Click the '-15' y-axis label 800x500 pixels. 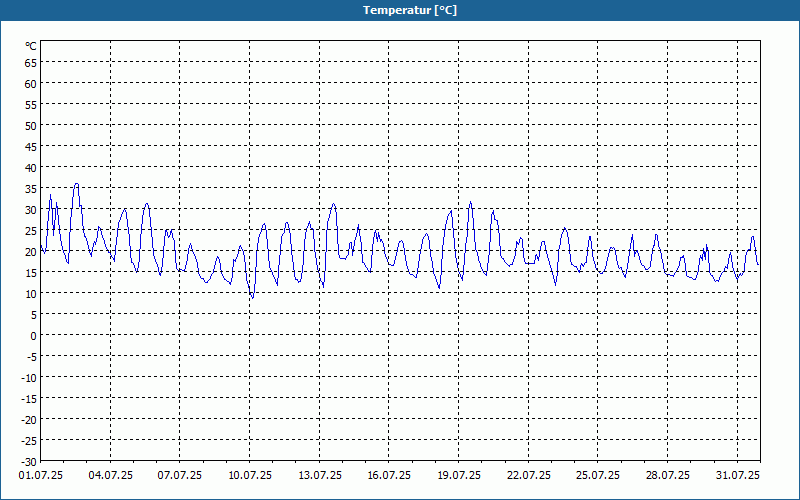[29, 399]
